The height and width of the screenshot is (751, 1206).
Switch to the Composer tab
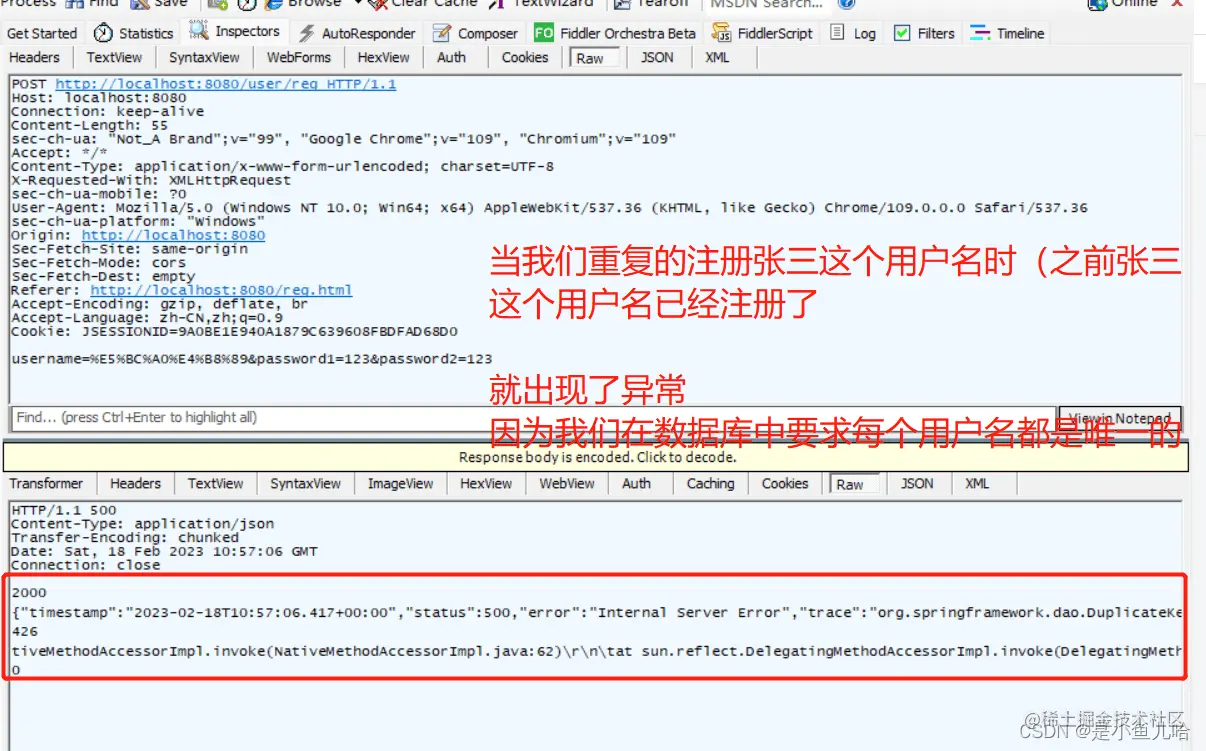coord(476,33)
